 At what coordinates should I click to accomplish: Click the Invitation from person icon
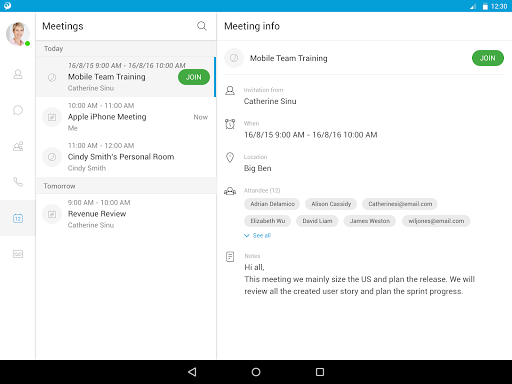tap(230, 90)
